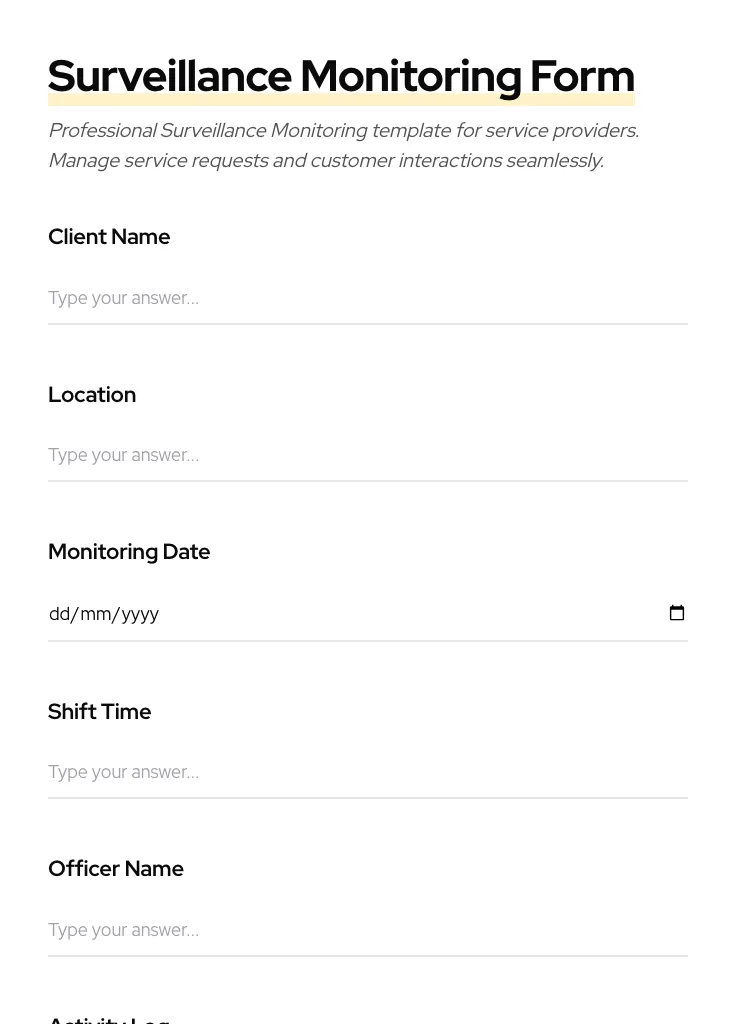Image resolution: width=736 pixels, height=1024 pixels.
Task: Click the Client Name question label
Action: 109,237
